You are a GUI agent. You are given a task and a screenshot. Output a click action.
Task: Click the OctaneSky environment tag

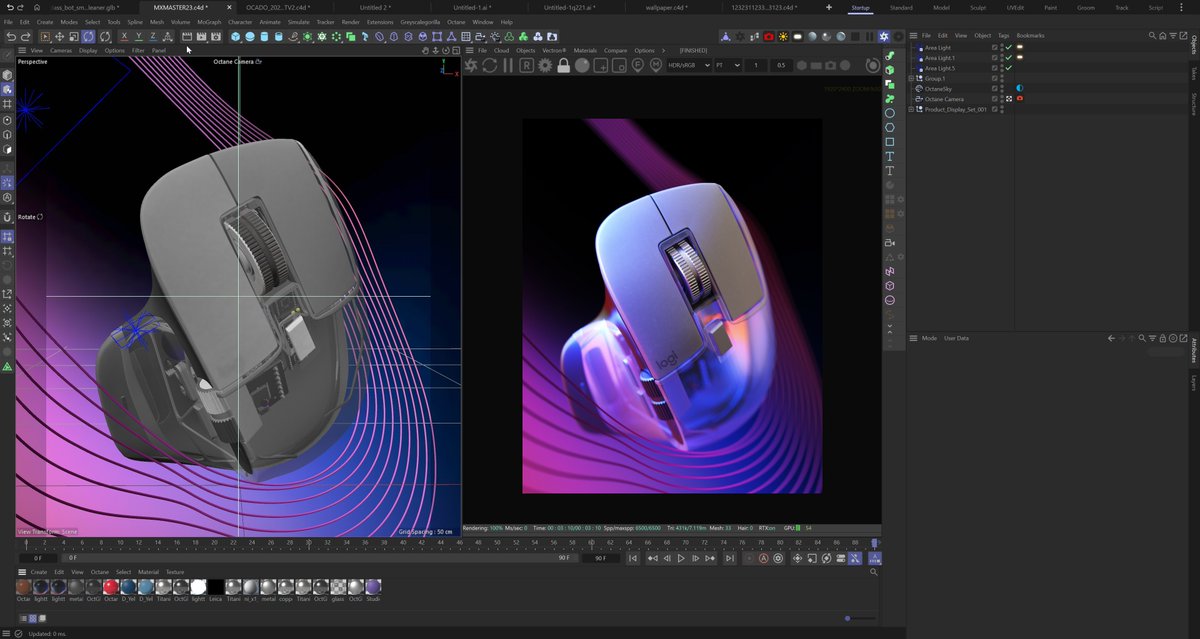tap(1020, 89)
